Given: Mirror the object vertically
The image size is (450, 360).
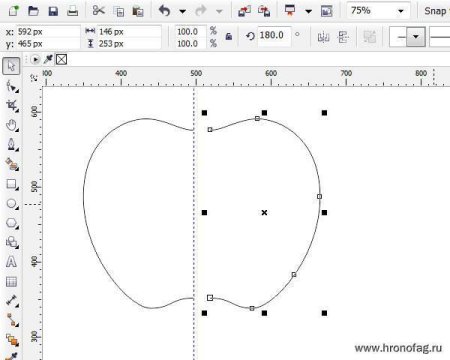Looking at the screenshot, I should [343, 37].
